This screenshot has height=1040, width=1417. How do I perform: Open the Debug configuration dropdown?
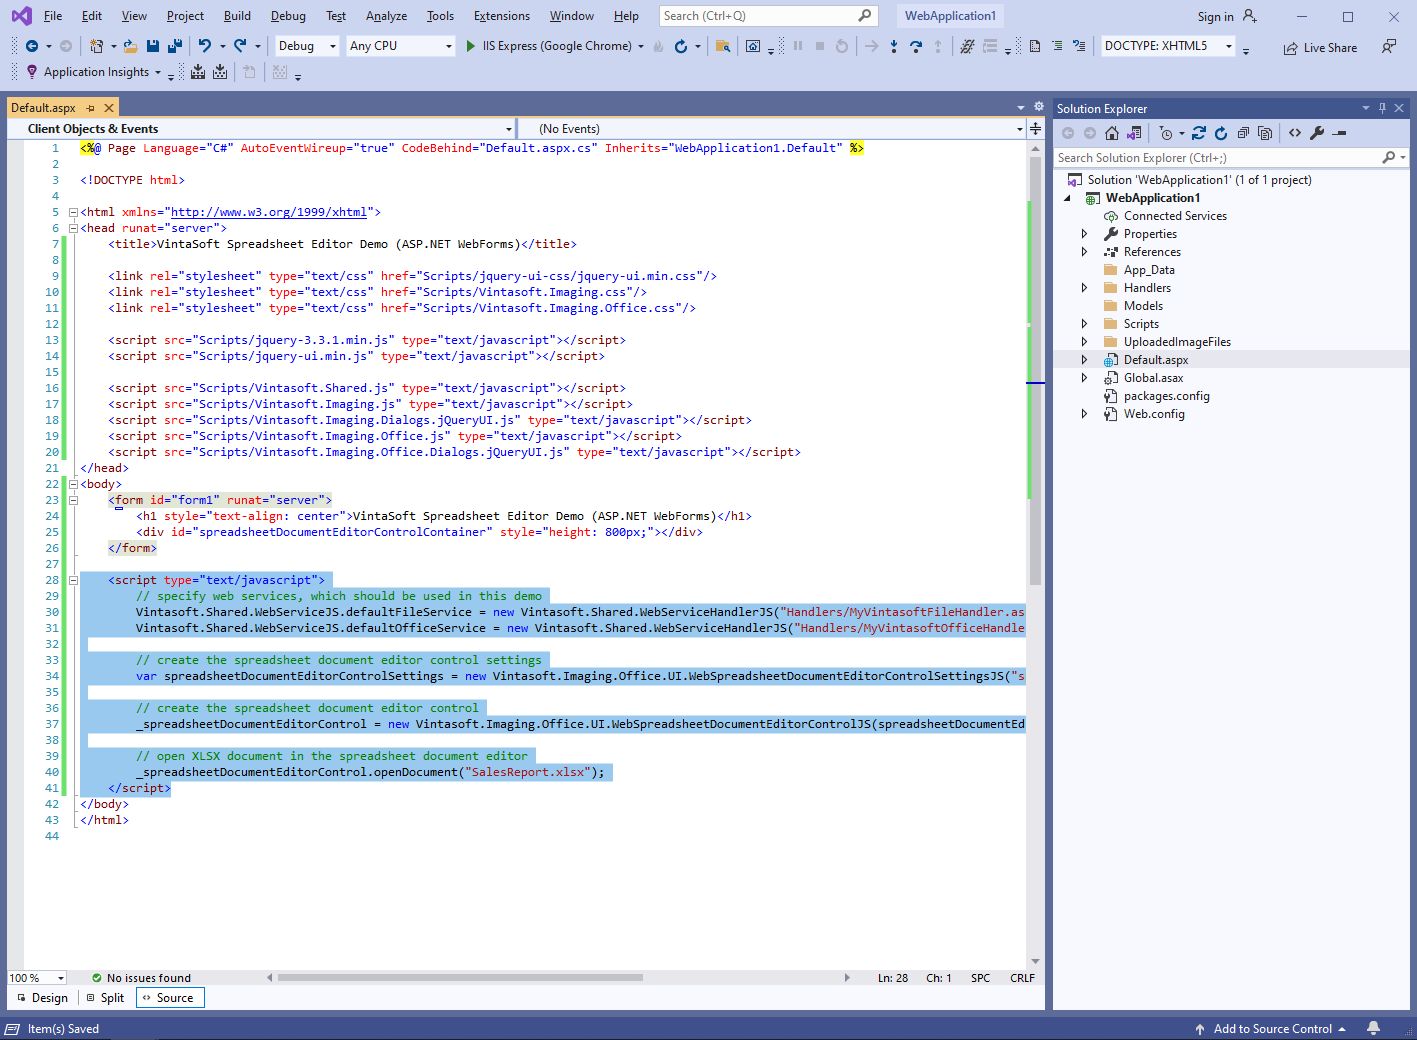tap(307, 46)
